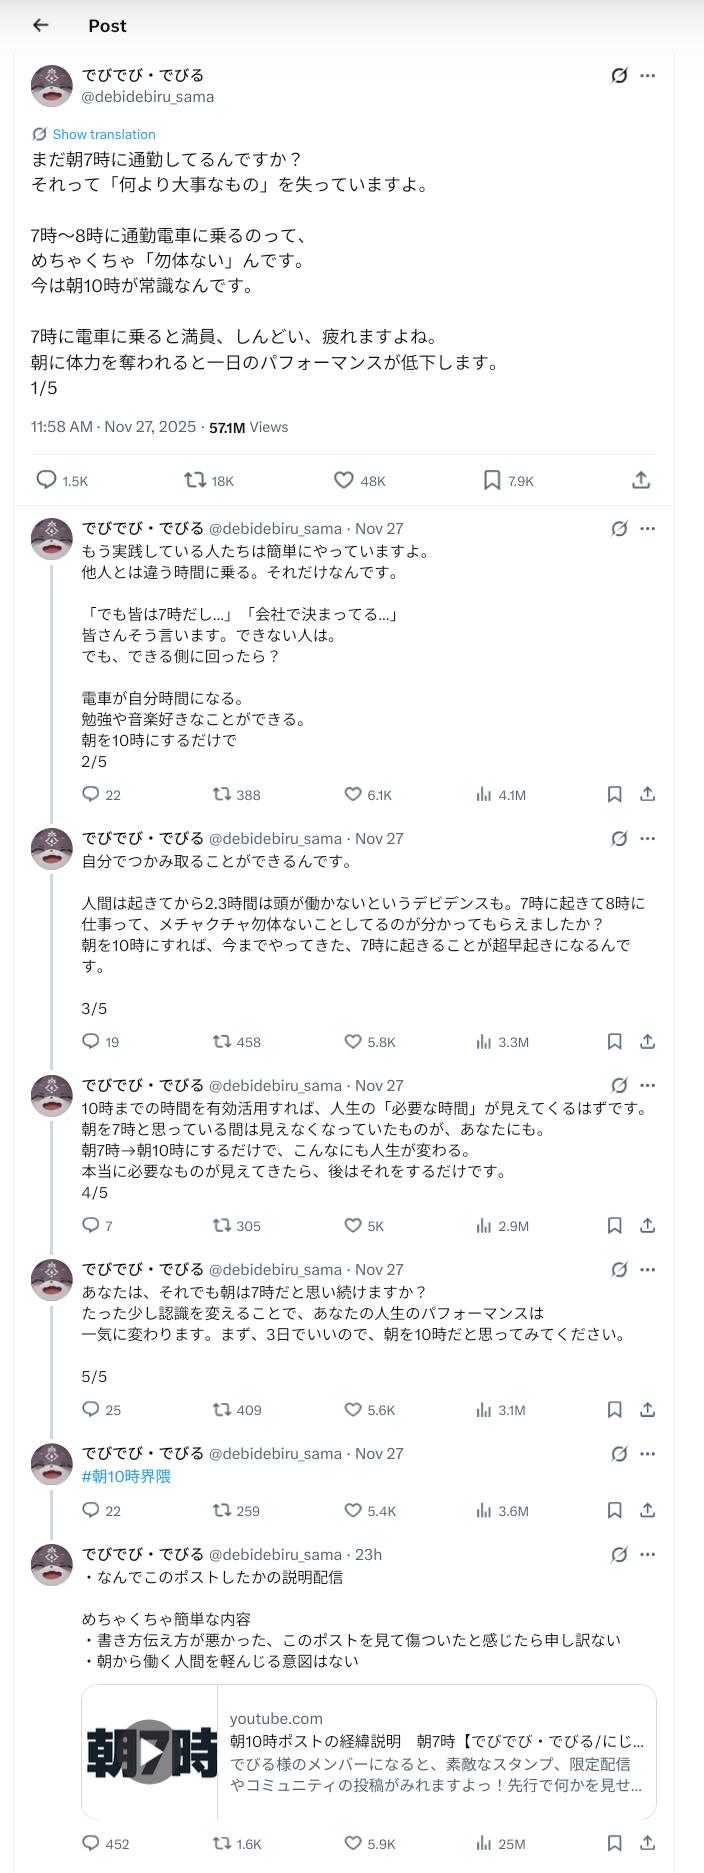
Task: Open the more options menu on the main post
Action: (648, 76)
